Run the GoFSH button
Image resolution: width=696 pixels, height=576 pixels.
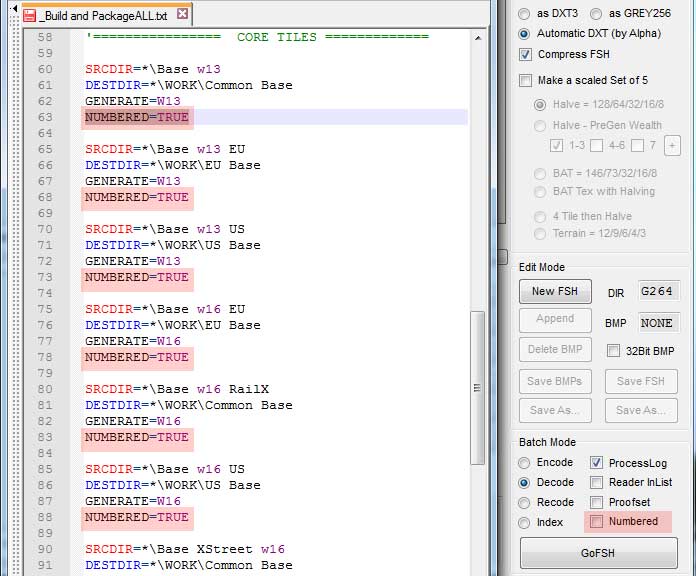[x=598, y=553]
